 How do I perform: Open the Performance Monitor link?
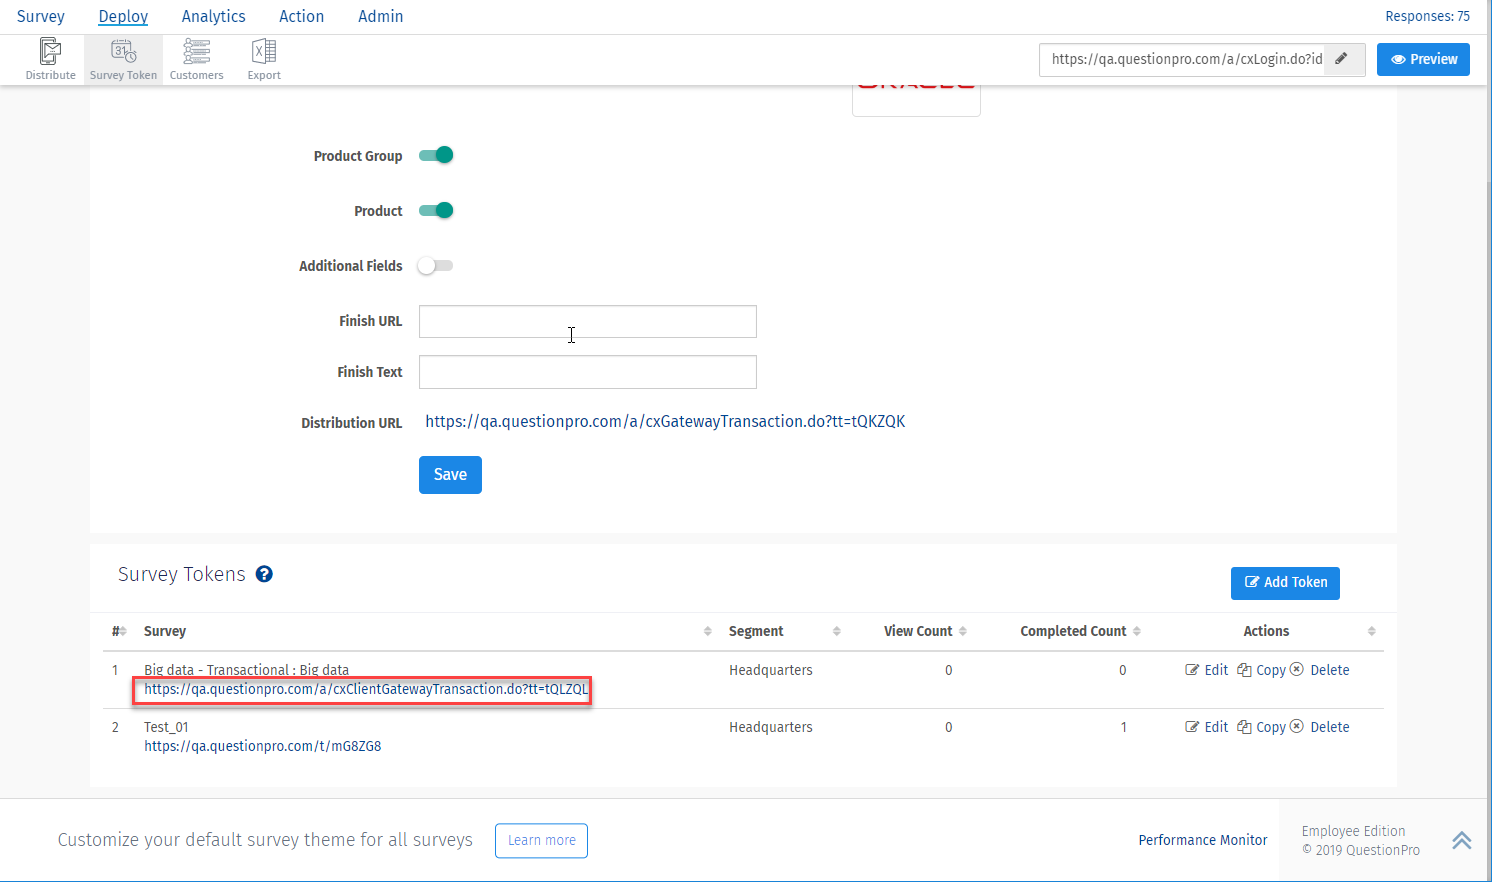1203,840
